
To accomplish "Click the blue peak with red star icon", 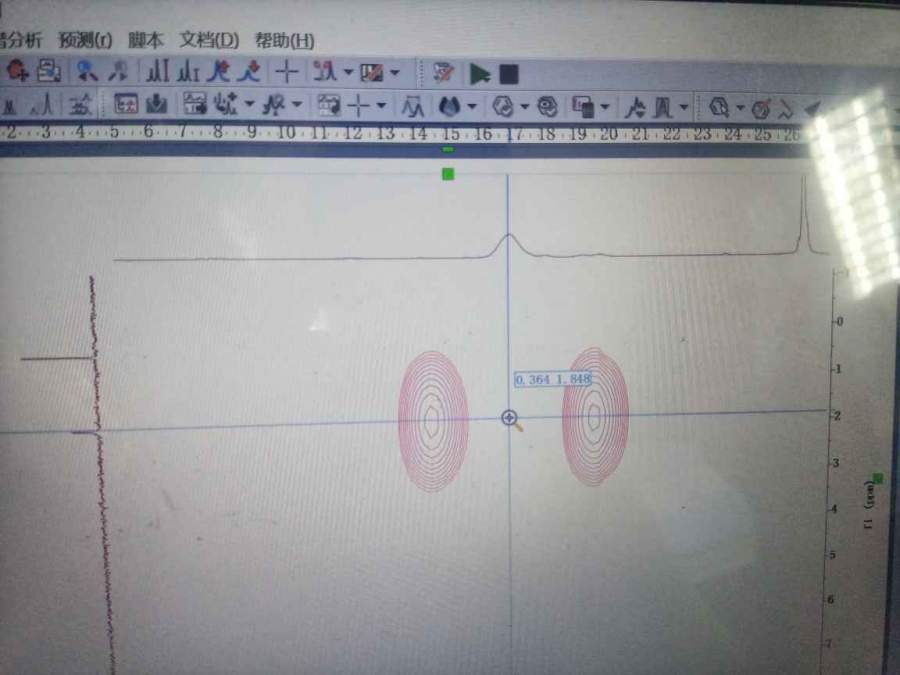I will (x=218, y=71).
